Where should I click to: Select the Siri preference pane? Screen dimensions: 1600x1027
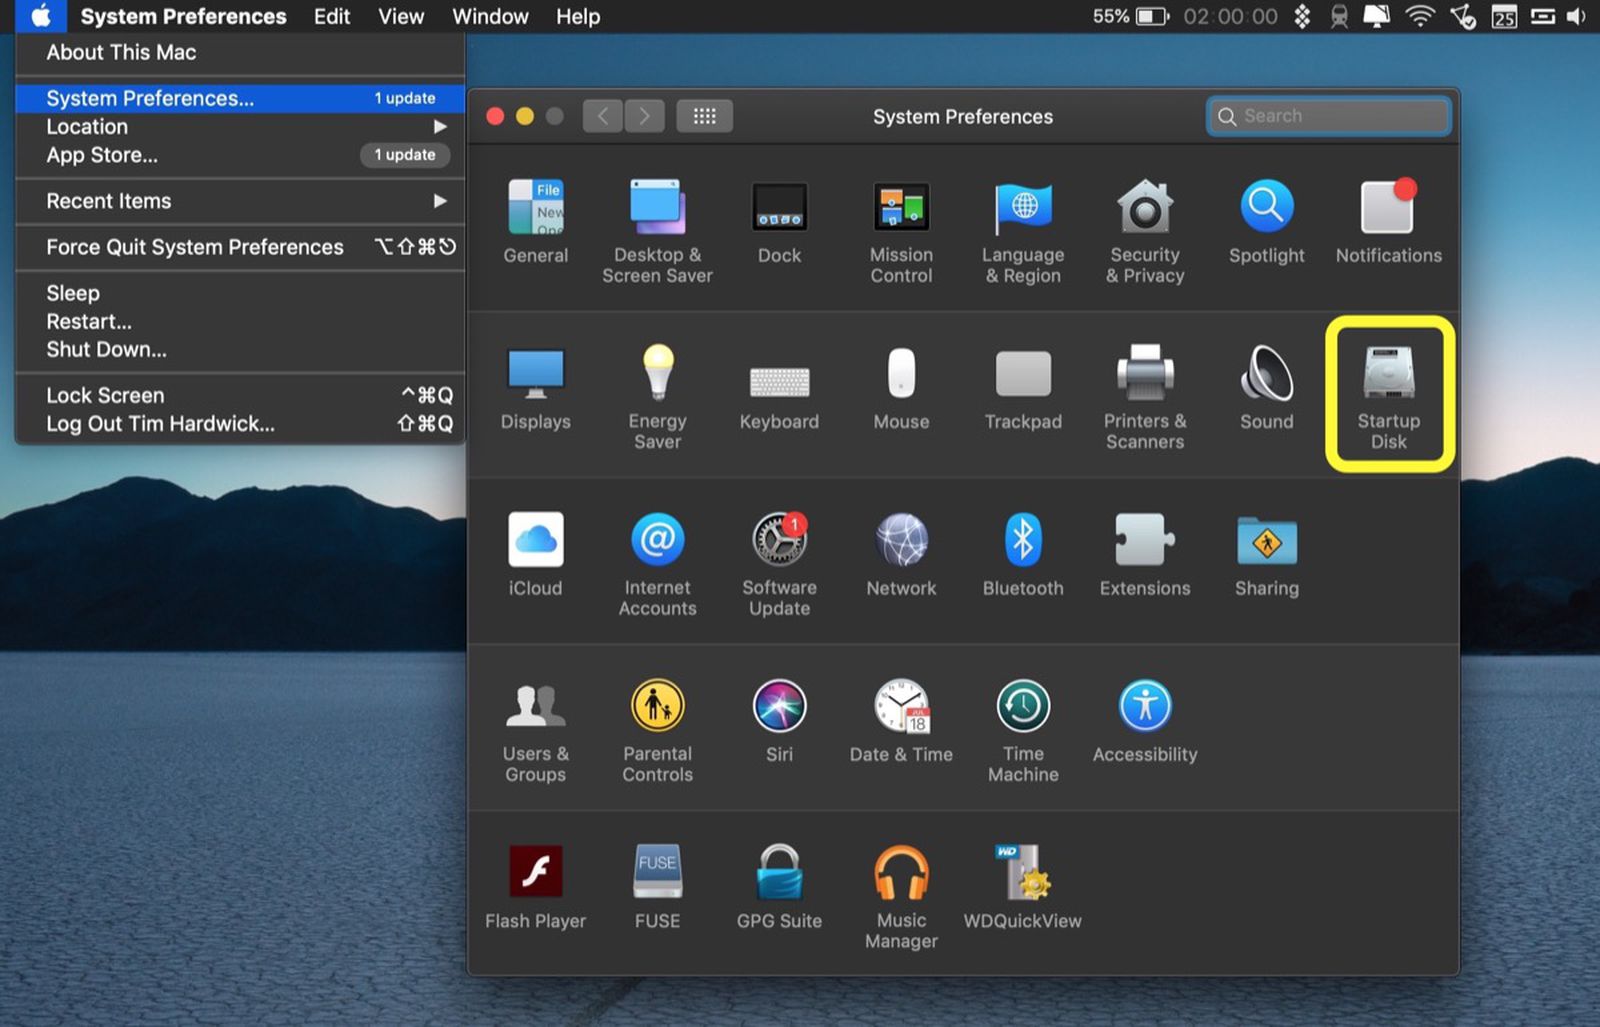click(779, 707)
